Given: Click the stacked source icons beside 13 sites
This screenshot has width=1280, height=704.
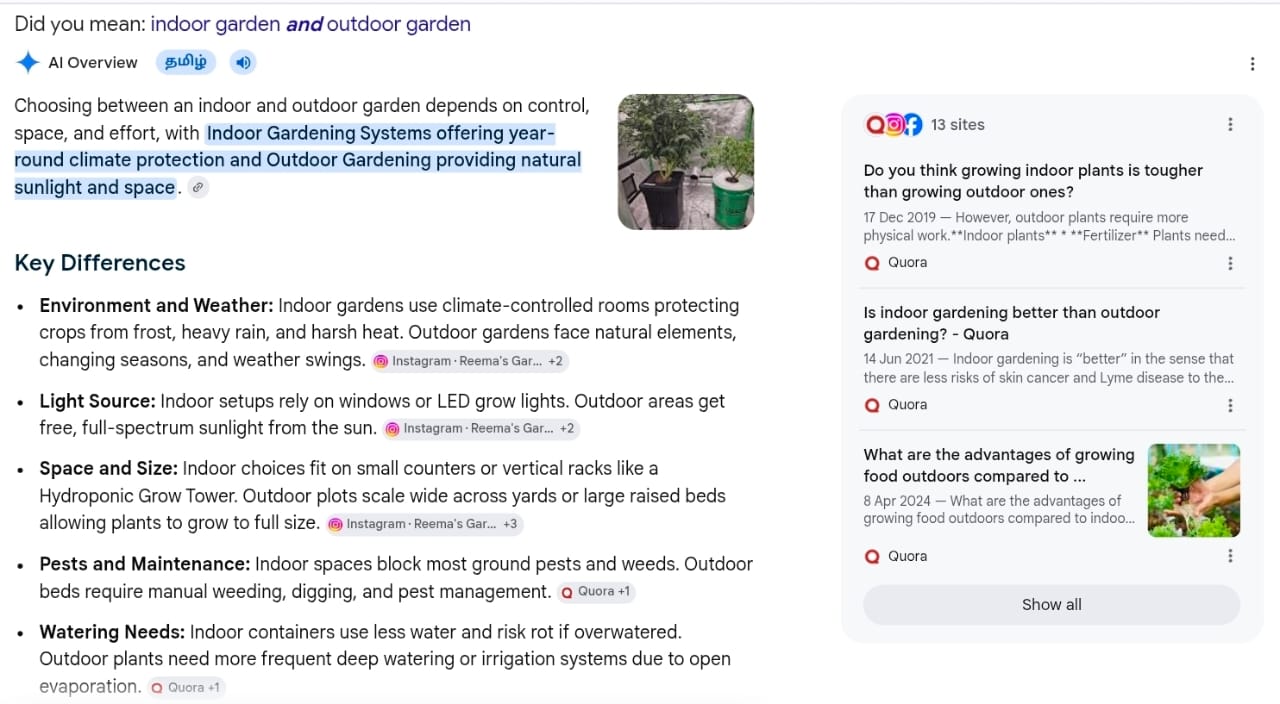Looking at the screenshot, I should 893,125.
